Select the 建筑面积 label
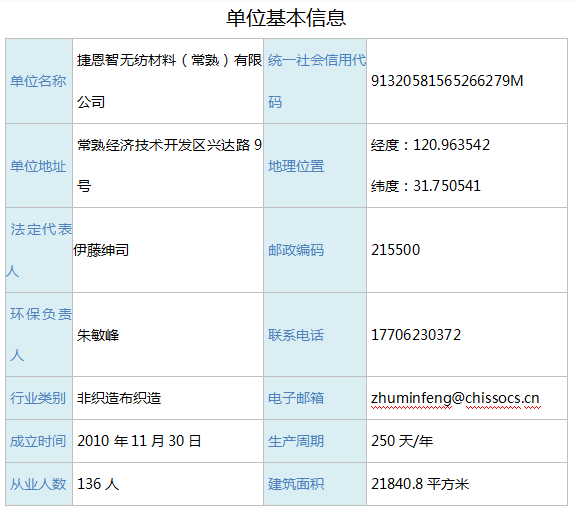The image size is (574, 515). 296,484
